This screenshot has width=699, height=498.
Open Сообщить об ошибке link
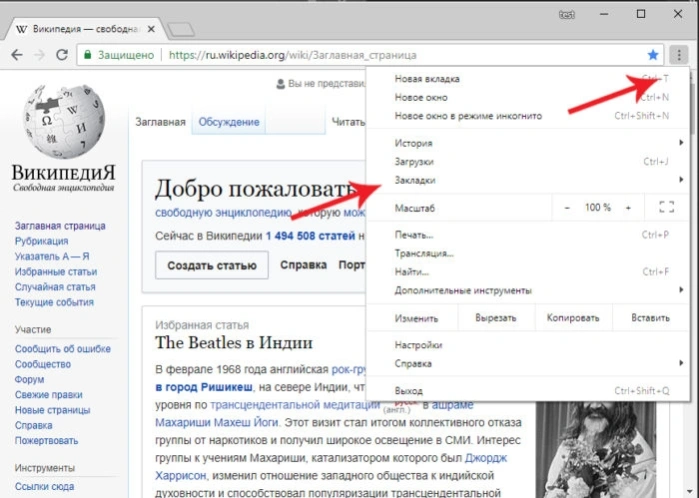pyautogui.click(x=63, y=349)
